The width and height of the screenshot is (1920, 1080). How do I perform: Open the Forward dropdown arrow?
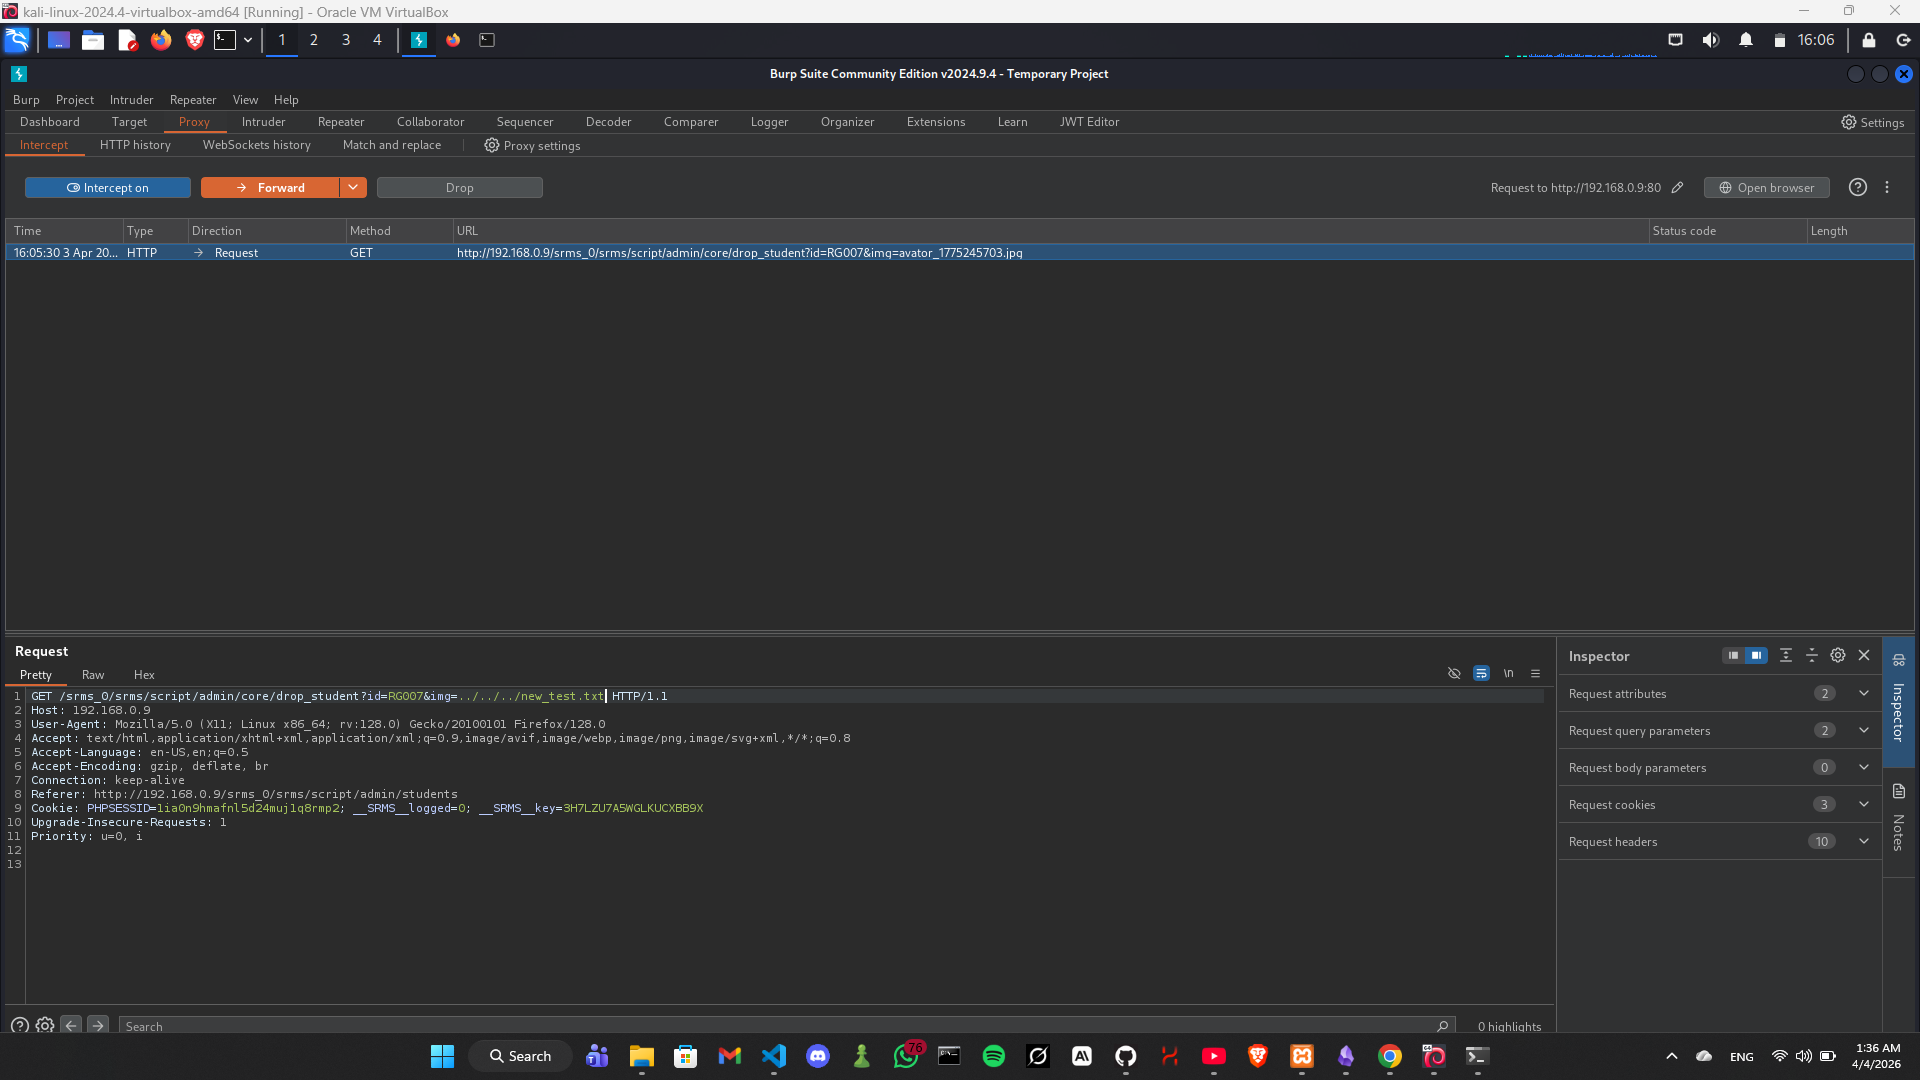tap(353, 187)
